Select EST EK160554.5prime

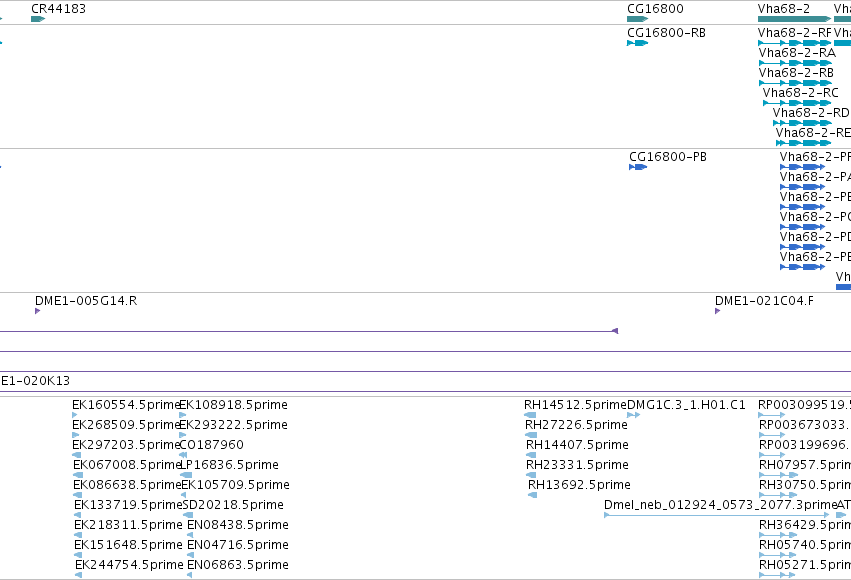[75, 415]
